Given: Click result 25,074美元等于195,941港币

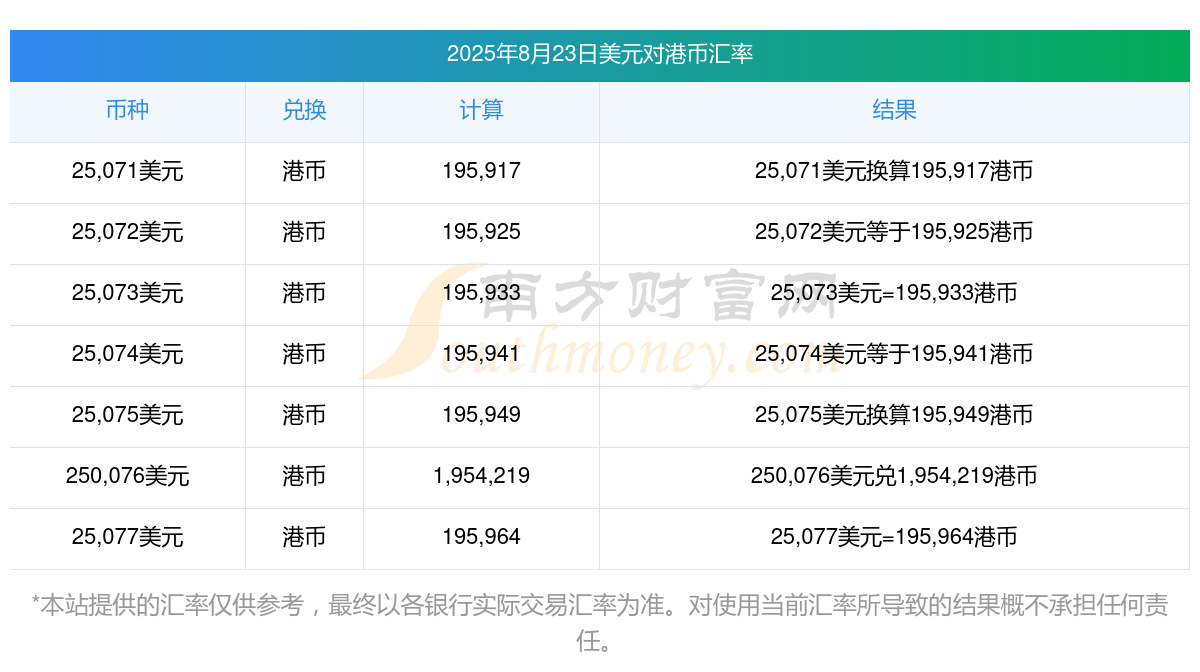Looking at the screenshot, I should pyautogui.click(x=894, y=354).
